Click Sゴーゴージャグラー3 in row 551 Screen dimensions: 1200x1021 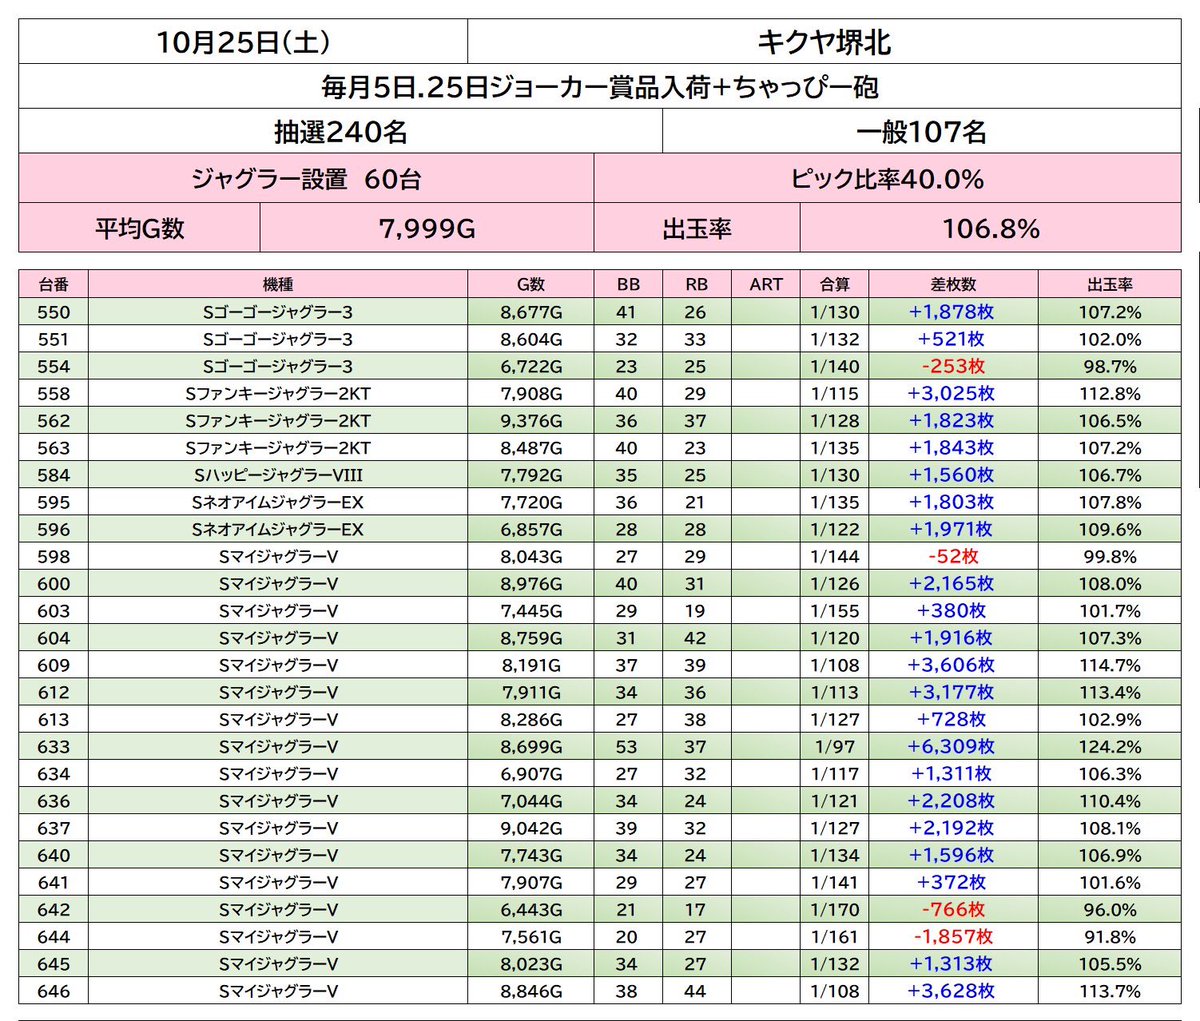[x=278, y=339]
